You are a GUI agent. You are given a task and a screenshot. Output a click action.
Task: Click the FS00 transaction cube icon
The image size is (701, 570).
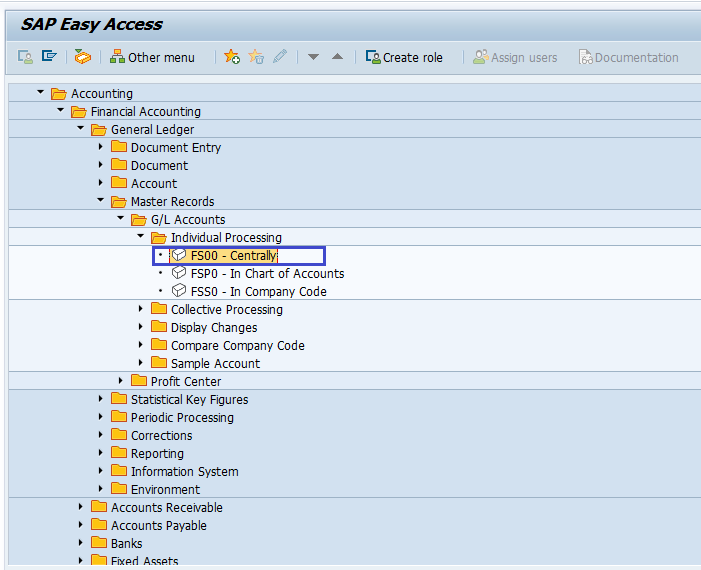coord(179,255)
